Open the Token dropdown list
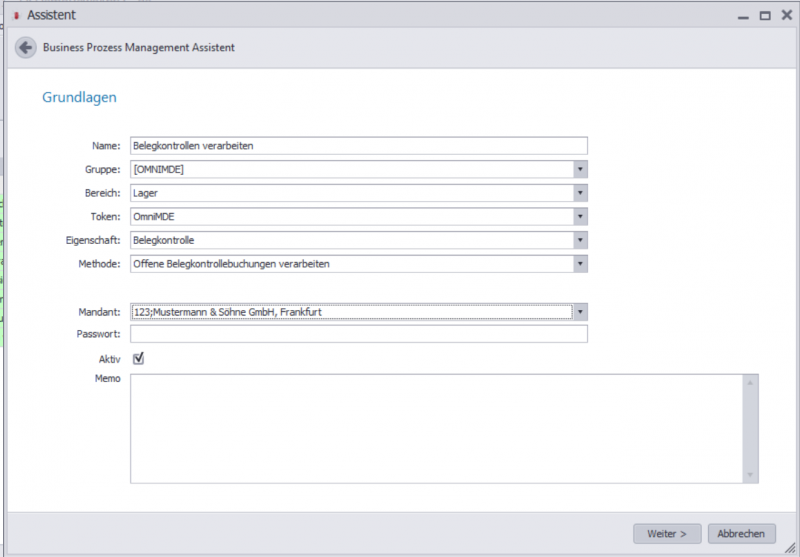This screenshot has height=557, width=800. coord(580,217)
